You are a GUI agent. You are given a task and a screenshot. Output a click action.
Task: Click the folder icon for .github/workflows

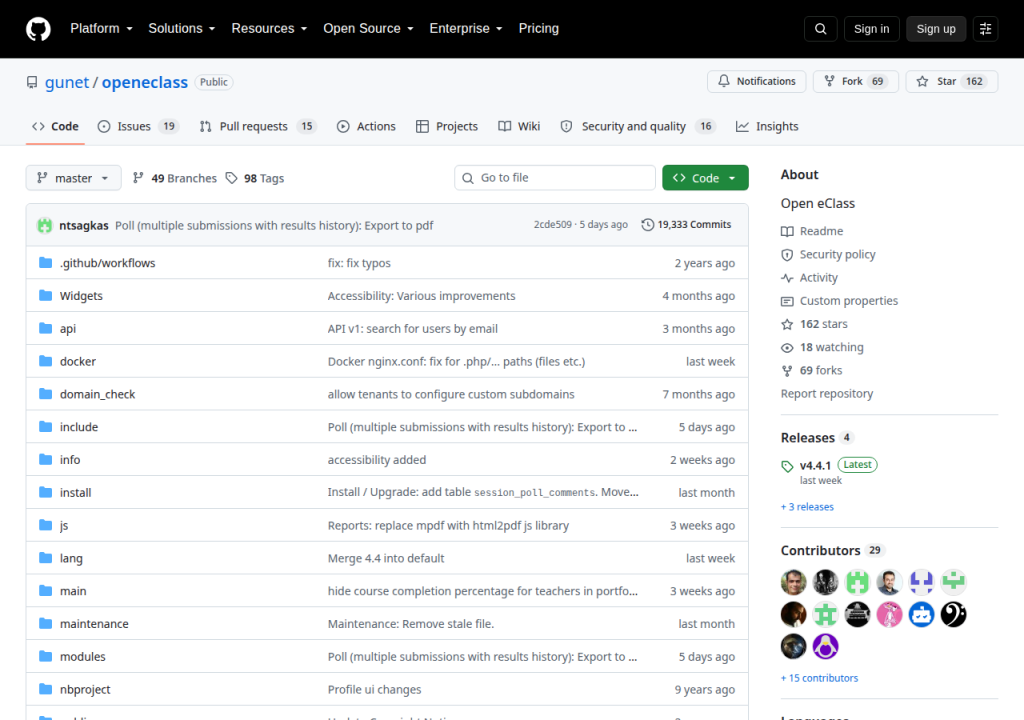[45, 263]
